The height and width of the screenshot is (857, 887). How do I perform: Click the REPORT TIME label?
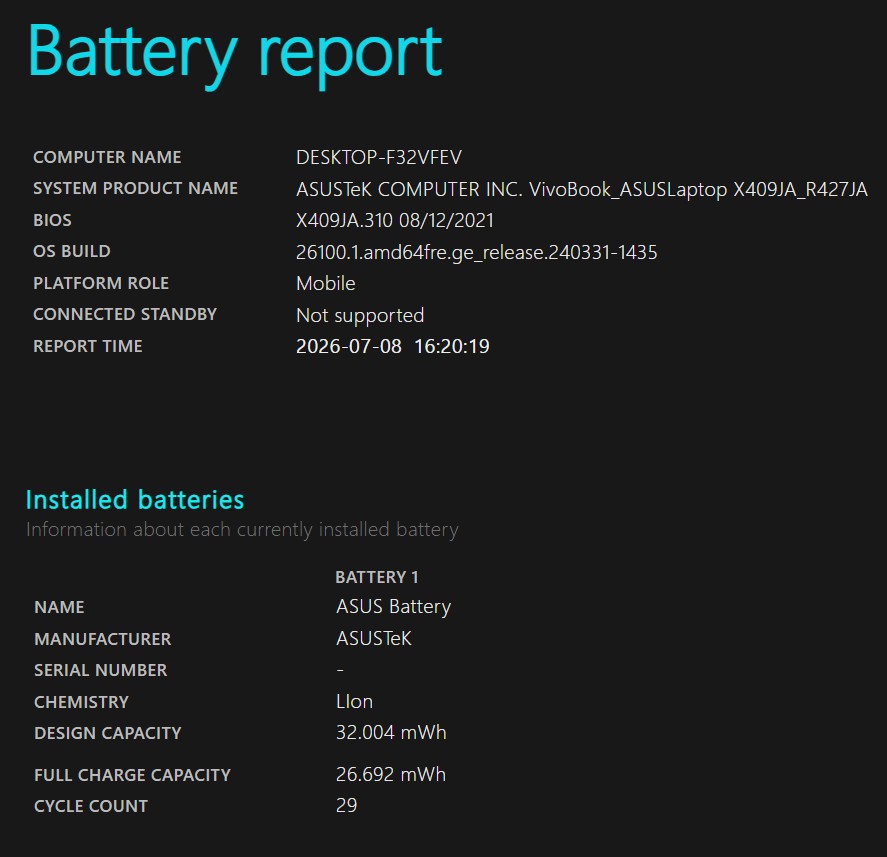88,346
